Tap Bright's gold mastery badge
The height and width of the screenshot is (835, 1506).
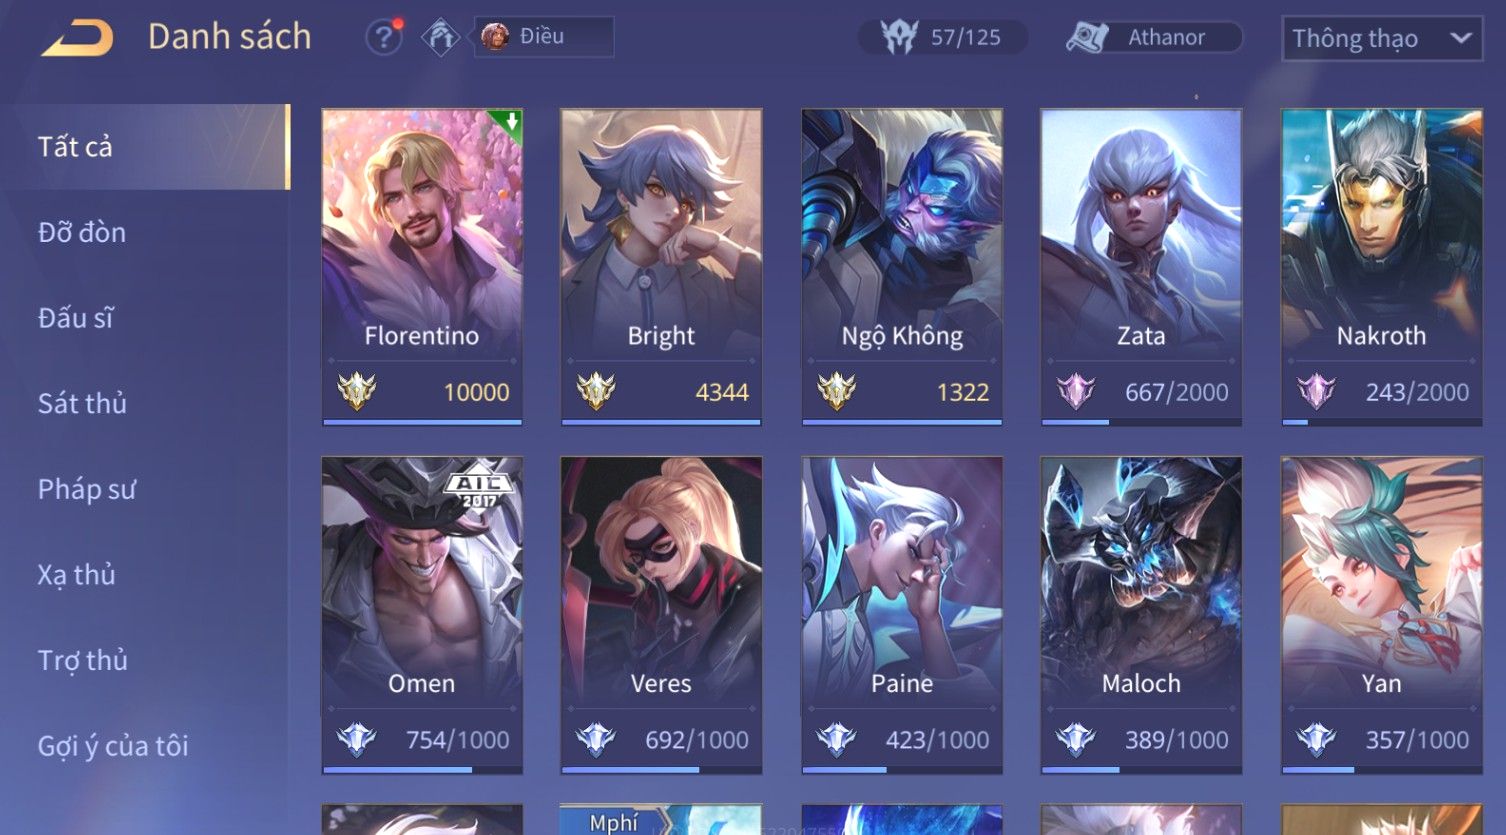click(x=596, y=391)
